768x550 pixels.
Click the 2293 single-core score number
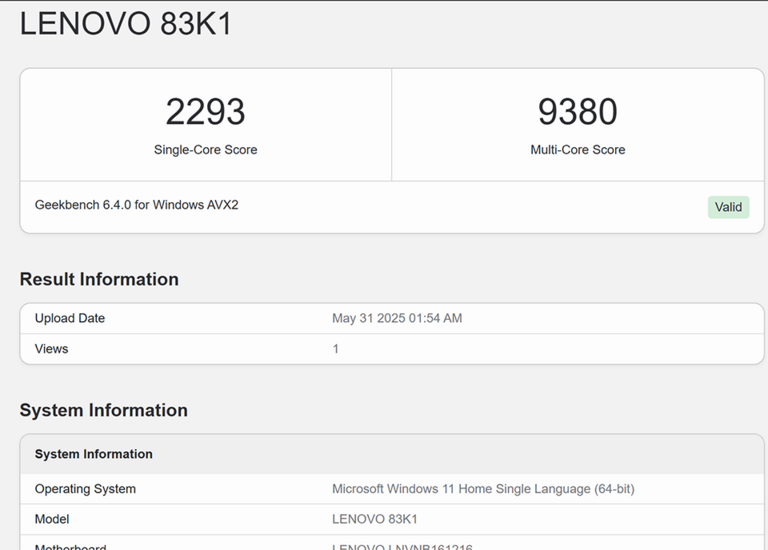pyautogui.click(x=205, y=112)
